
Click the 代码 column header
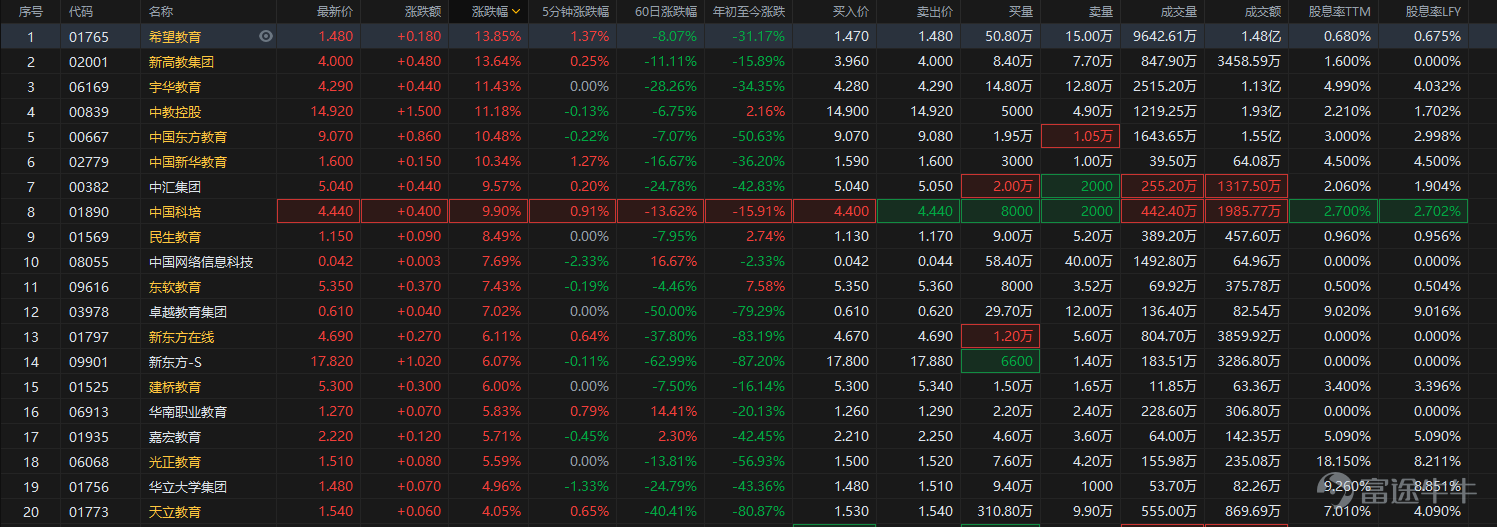(x=81, y=12)
